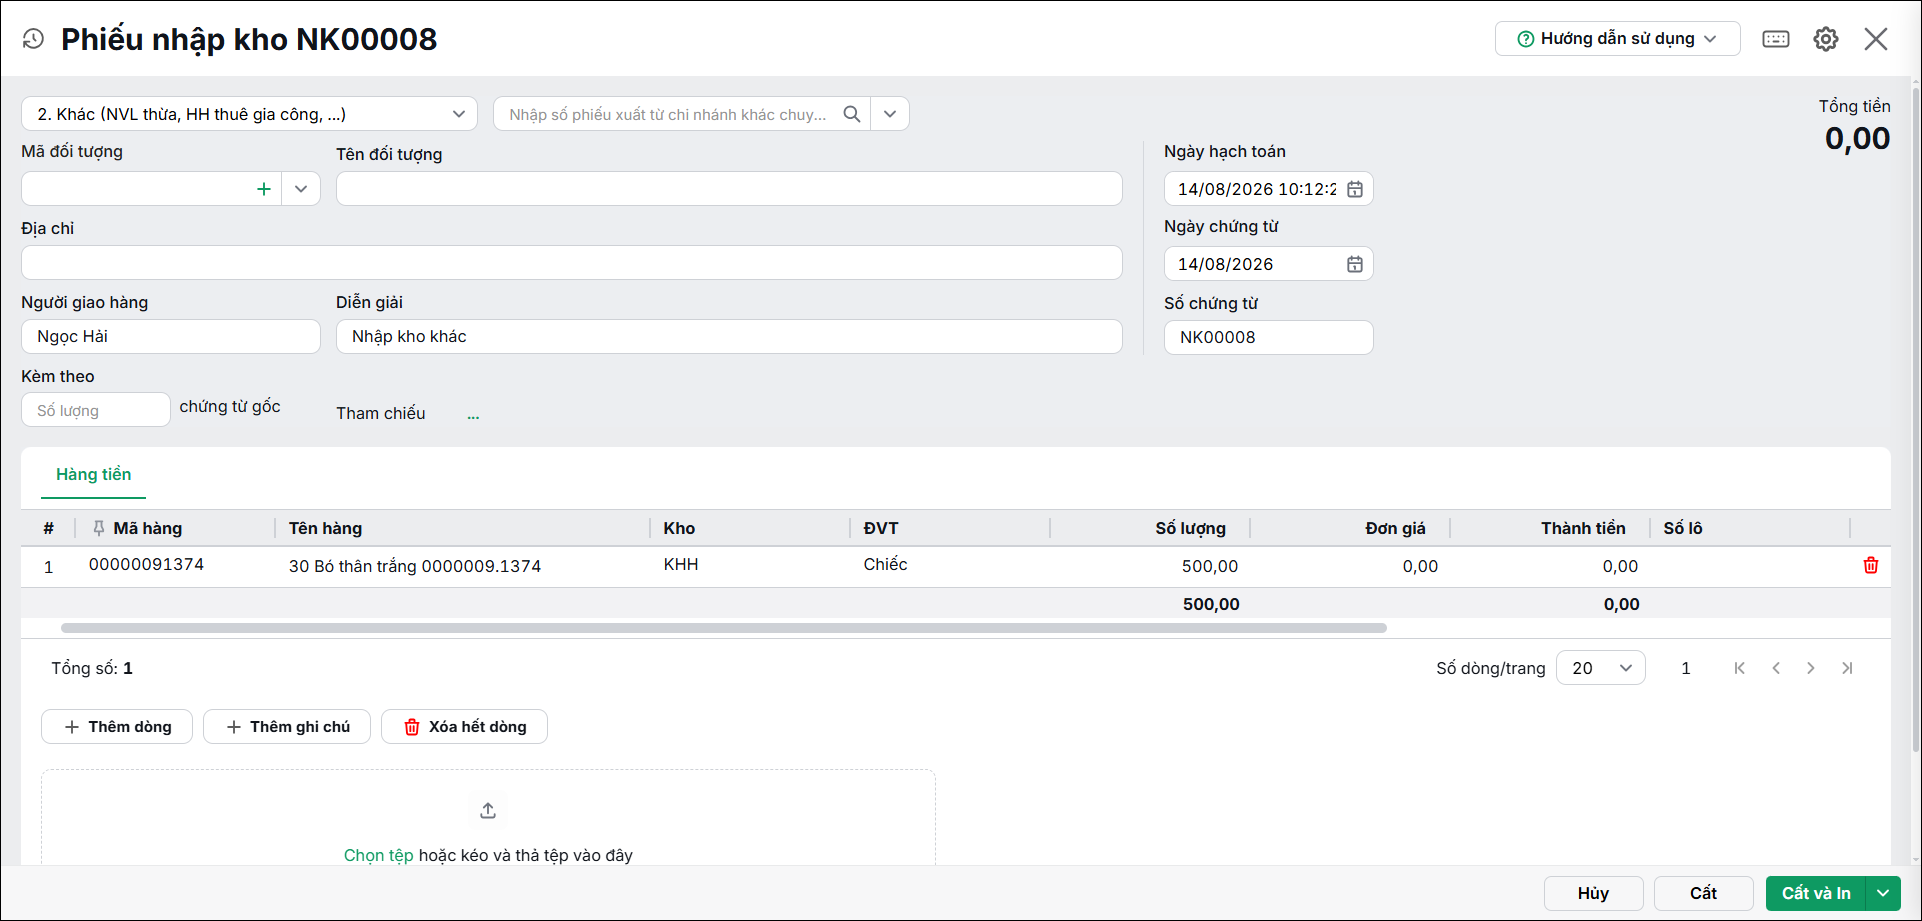
Task: Click Ngày hạch toán date field
Action: coord(1256,189)
